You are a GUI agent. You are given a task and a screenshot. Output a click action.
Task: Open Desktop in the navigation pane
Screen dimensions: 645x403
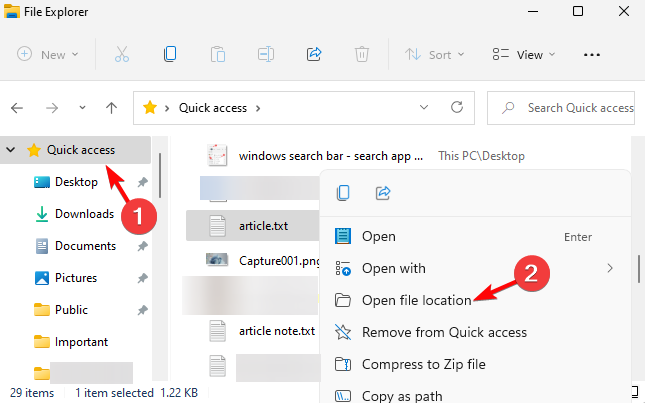(76, 182)
